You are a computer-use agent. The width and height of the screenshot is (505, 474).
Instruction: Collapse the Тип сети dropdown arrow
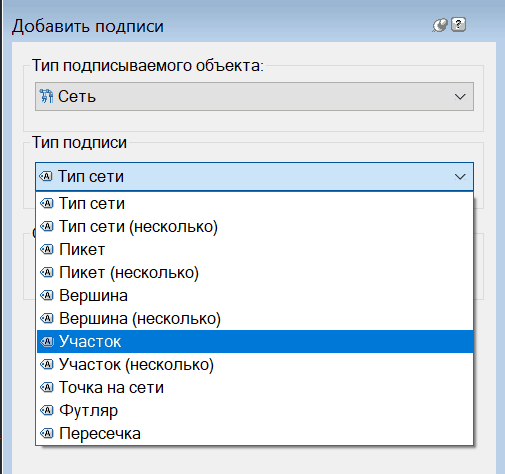pyautogui.click(x=460, y=177)
